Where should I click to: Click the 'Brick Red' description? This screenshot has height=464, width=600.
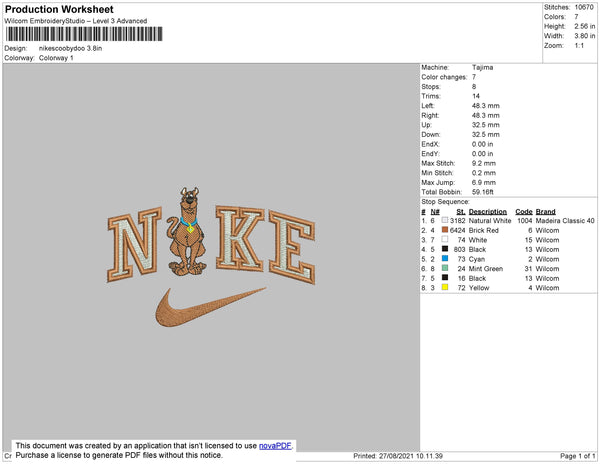click(484, 230)
